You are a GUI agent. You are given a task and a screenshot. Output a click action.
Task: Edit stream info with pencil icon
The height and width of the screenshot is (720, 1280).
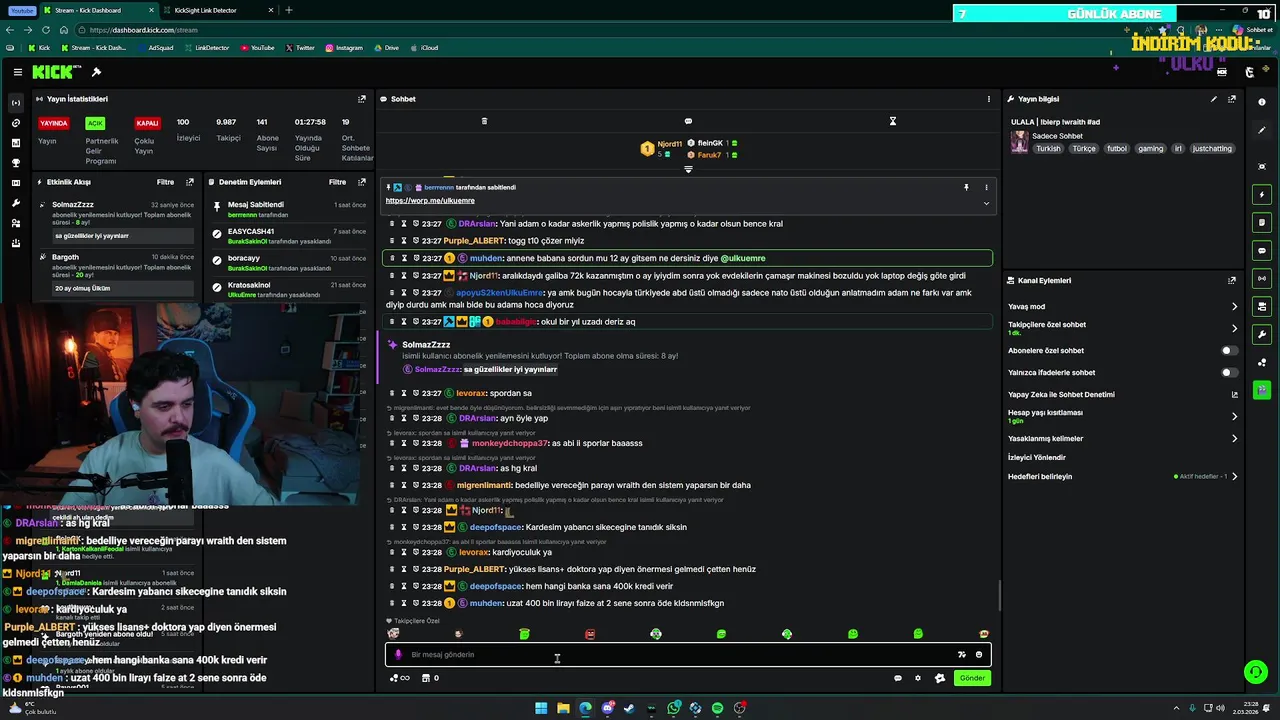tap(1214, 99)
